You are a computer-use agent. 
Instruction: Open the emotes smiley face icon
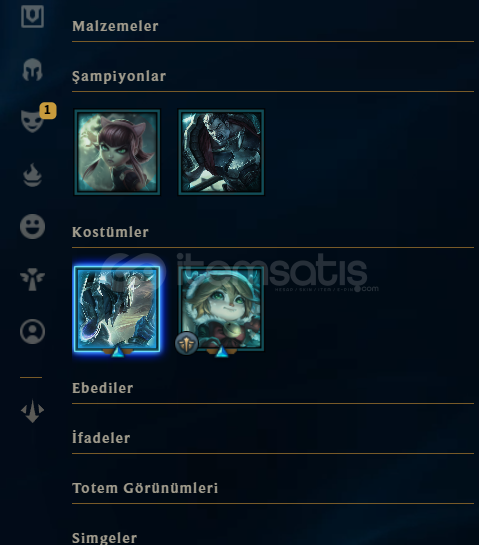coord(32,227)
